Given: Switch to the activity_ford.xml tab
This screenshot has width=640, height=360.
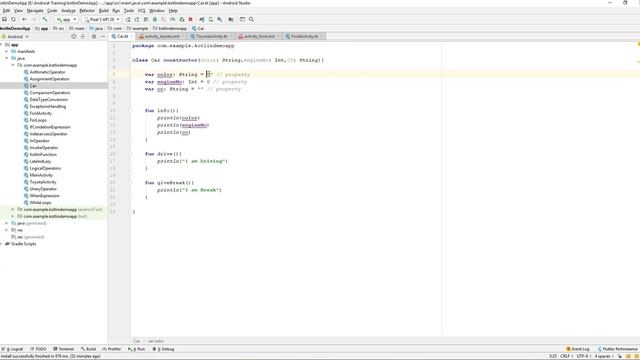Looking at the screenshot, I should pos(259,36).
